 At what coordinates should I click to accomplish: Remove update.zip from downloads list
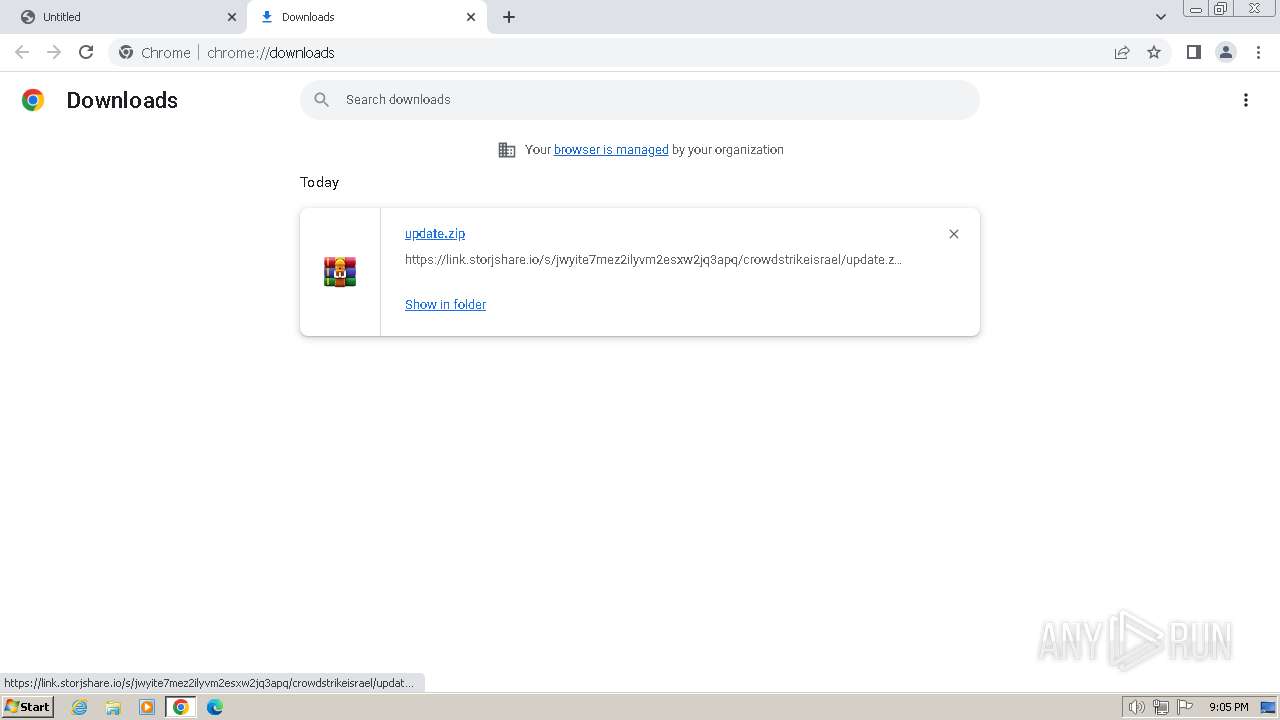coord(954,234)
